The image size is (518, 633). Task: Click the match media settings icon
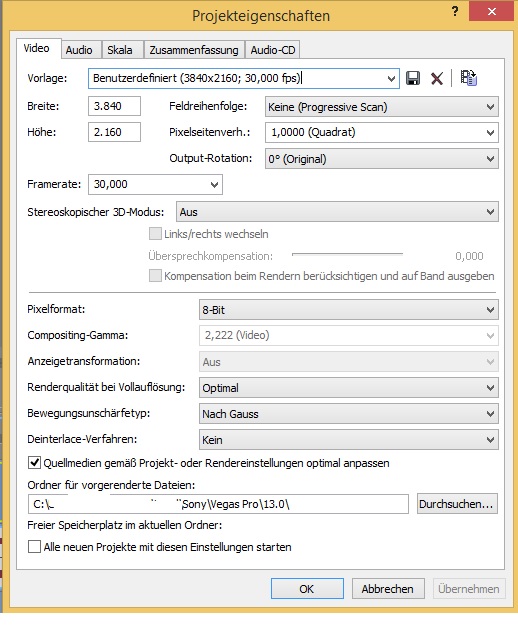click(x=468, y=78)
